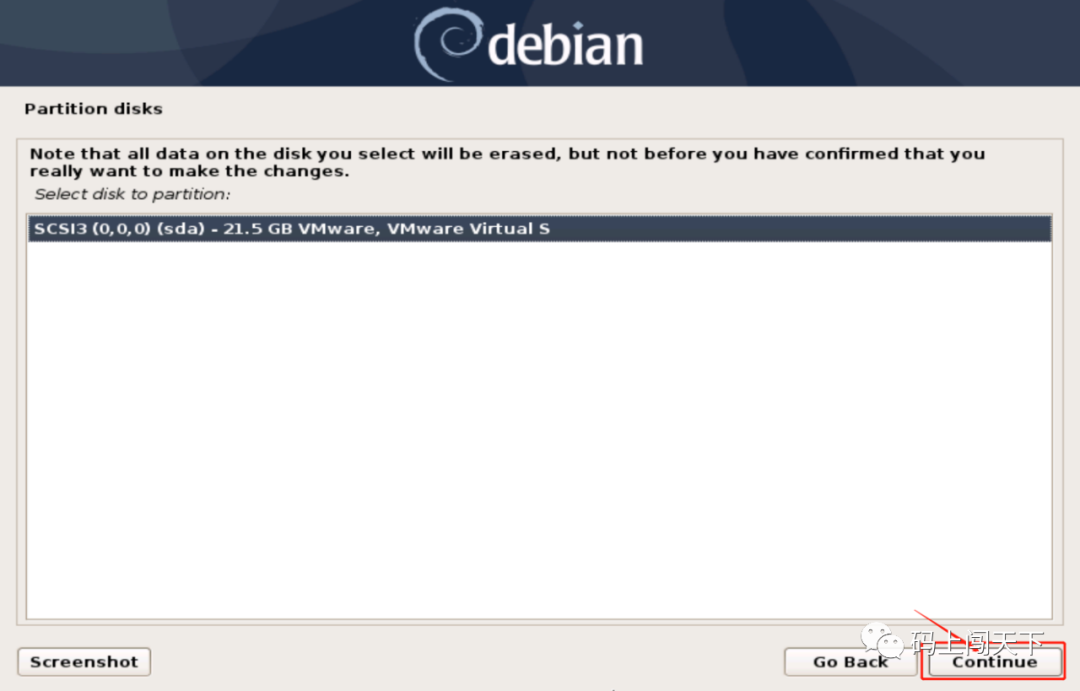This screenshot has width=1080, height=691.
Task: Click the Partition disks heading
Action: click(94, 109)
